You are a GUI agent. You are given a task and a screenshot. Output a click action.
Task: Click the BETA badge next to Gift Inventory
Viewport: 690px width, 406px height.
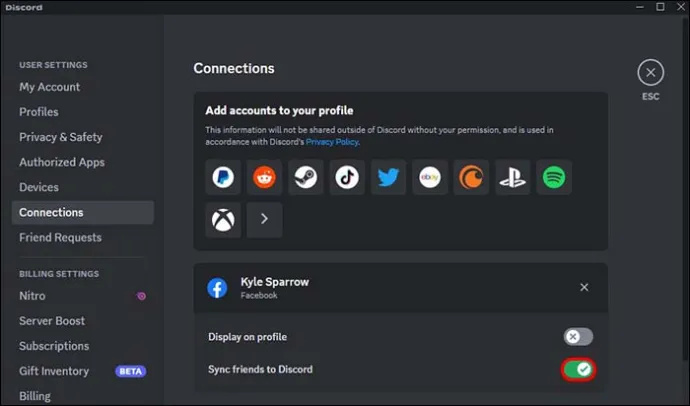point(131,371)
